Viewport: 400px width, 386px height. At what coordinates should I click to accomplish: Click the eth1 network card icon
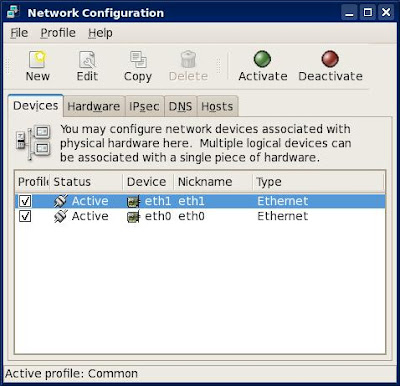click(133, 201)
